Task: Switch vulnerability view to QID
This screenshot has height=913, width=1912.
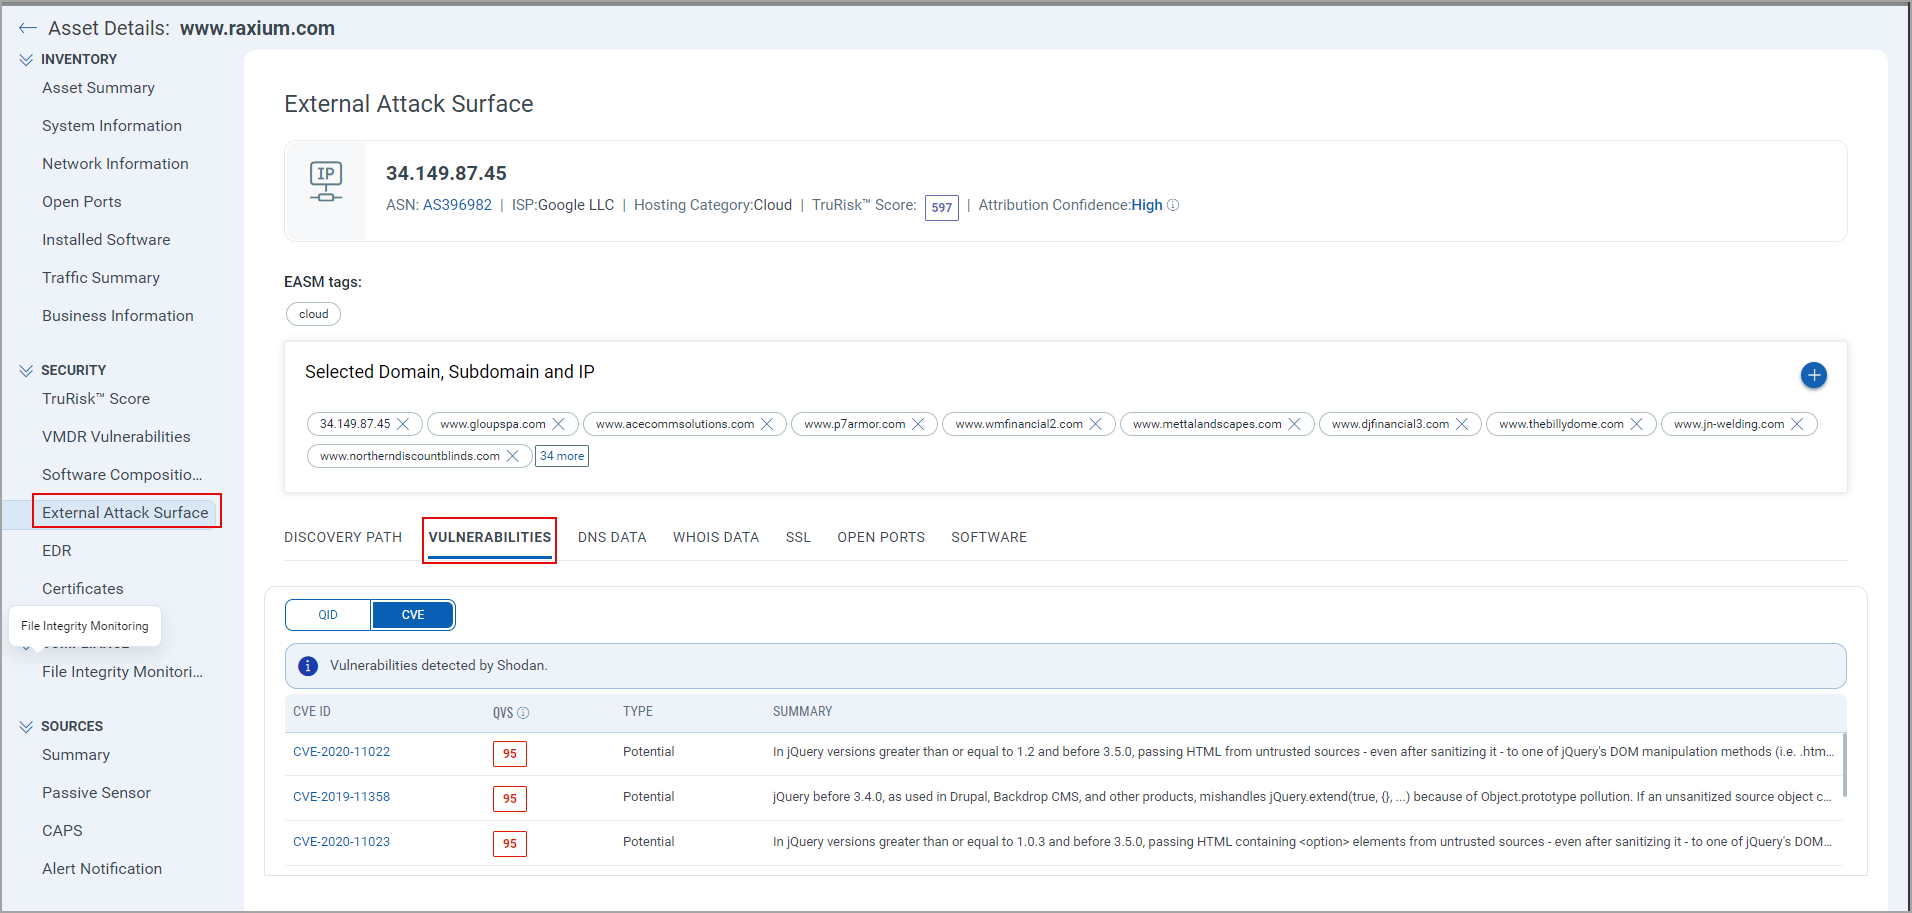Action: coord(327,614)
